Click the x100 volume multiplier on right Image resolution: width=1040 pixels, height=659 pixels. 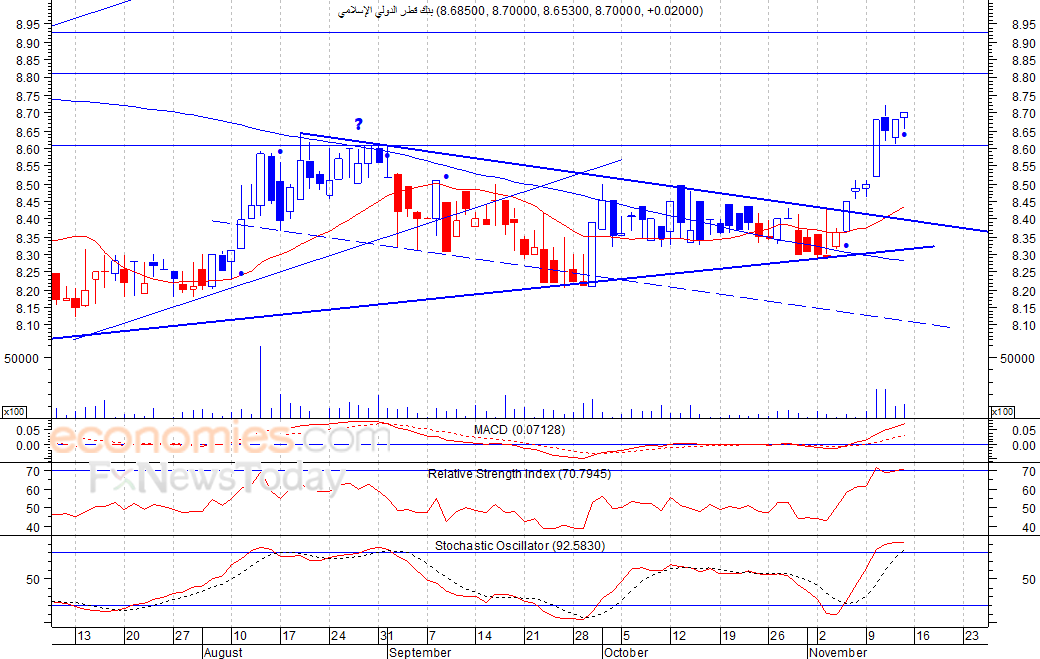tap(1002, 412)
